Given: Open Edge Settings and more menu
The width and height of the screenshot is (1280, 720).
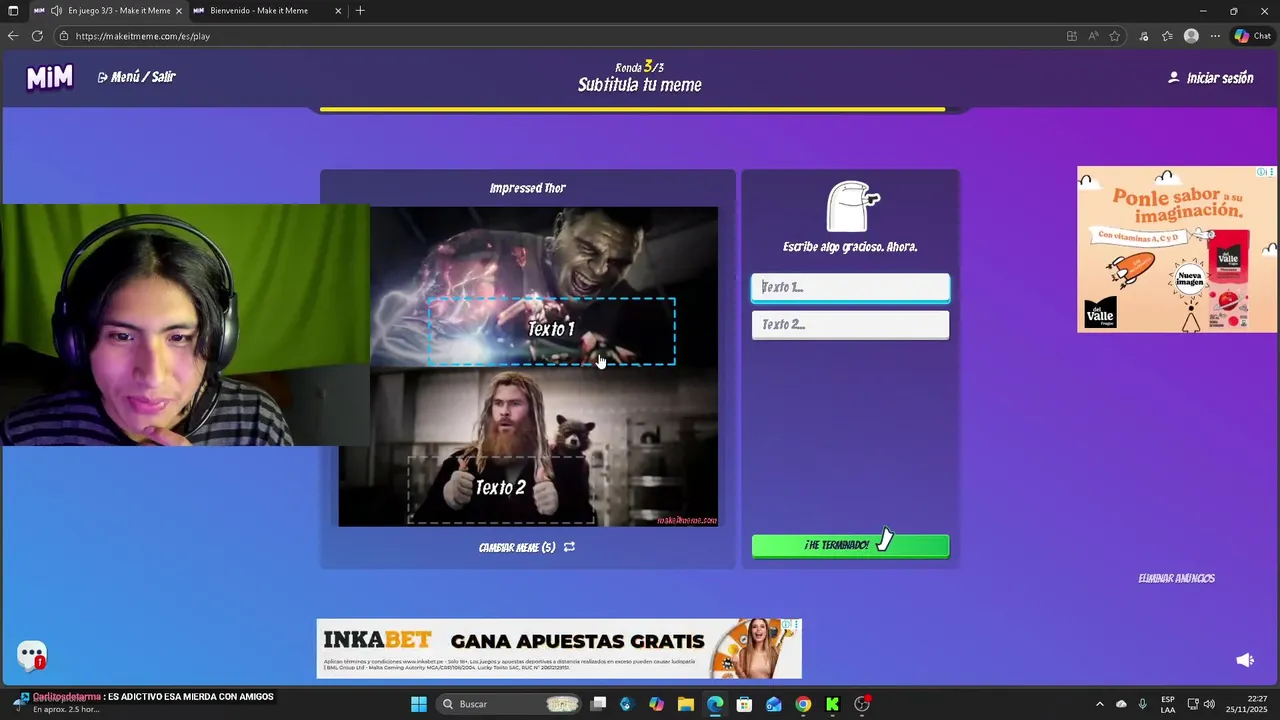Looking at the screenshot, I should click(1215, 36).
